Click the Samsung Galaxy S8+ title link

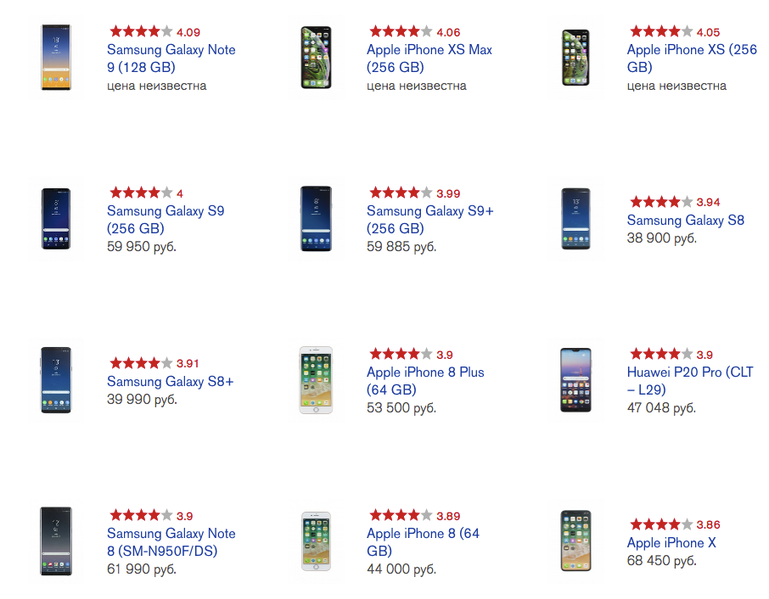point(170,381)
